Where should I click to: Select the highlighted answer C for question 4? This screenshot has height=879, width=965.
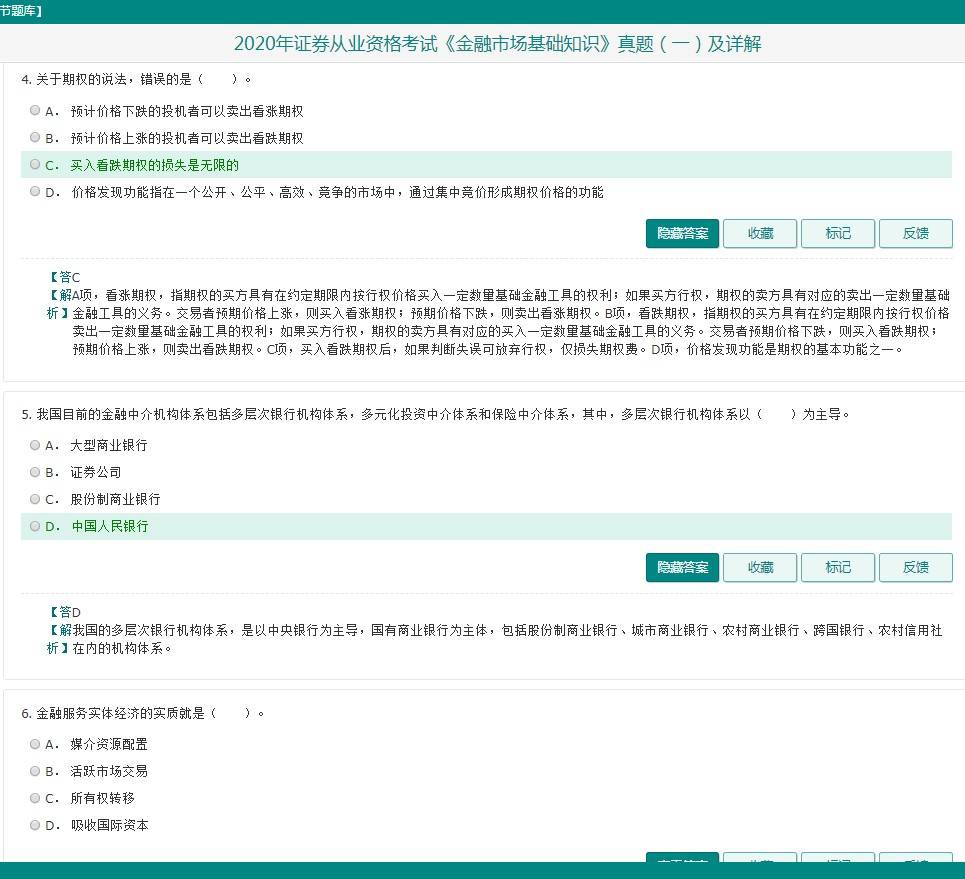point(35,164)
